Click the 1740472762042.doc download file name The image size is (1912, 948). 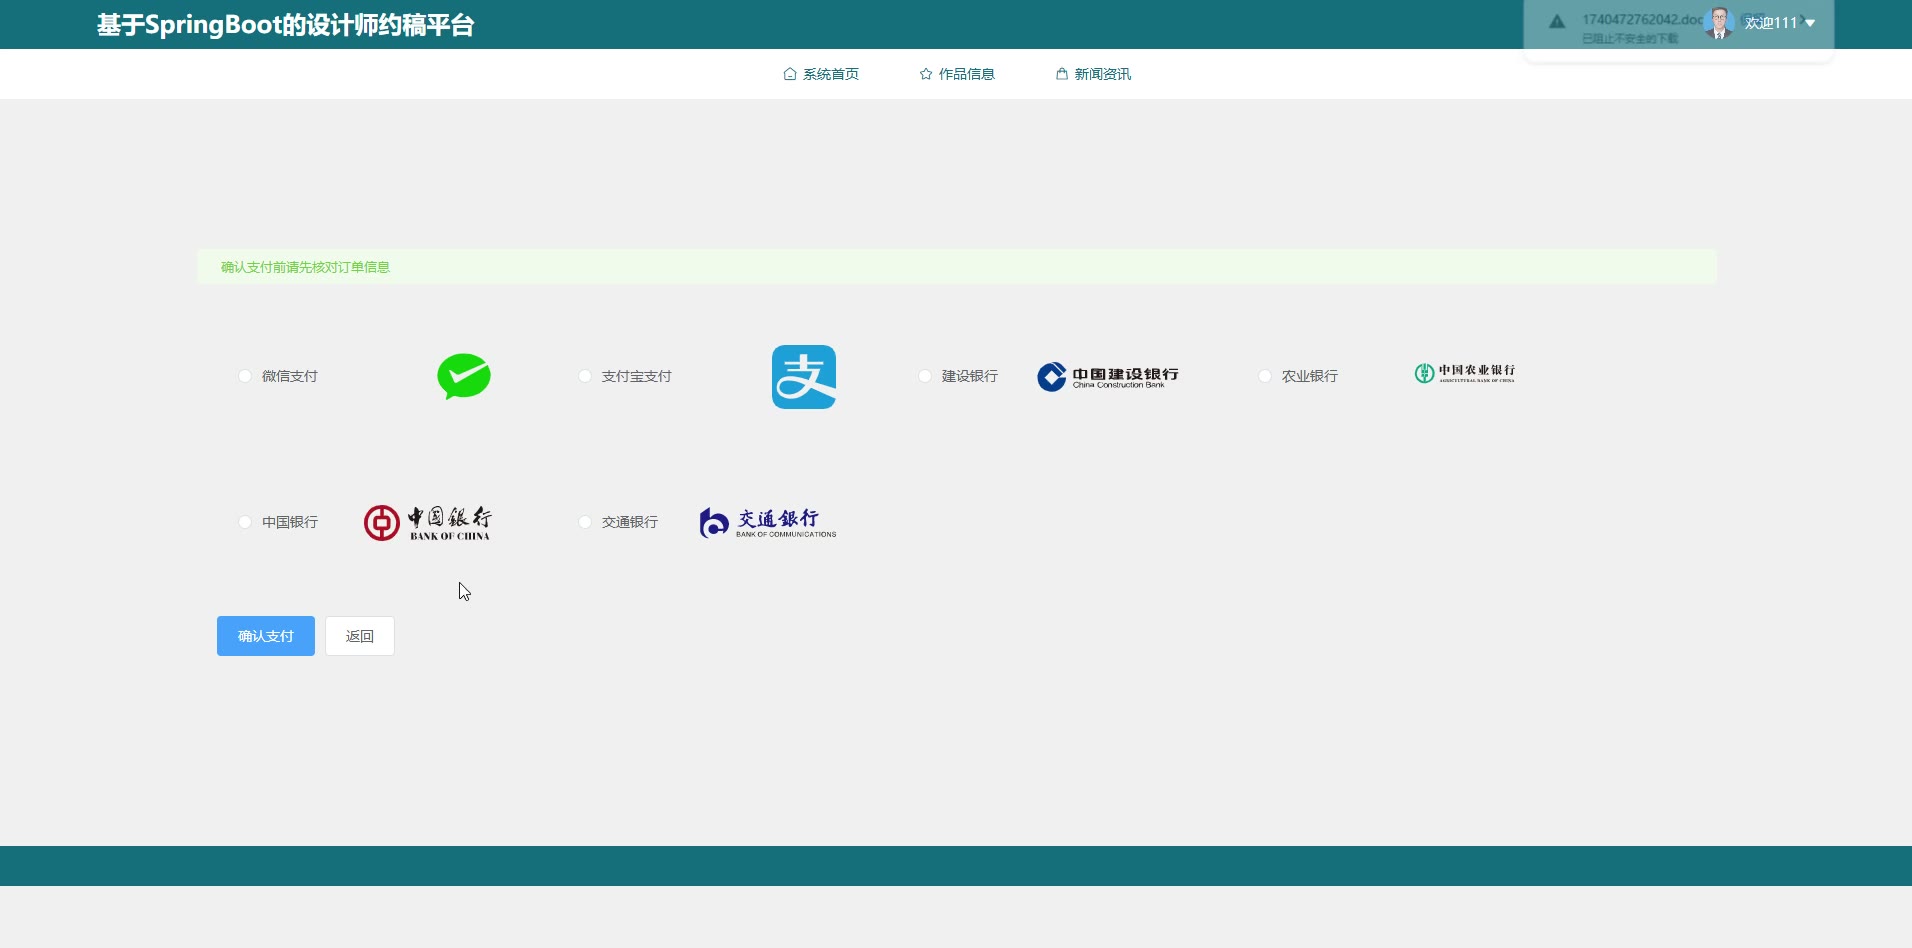[x=1642, y=19]
